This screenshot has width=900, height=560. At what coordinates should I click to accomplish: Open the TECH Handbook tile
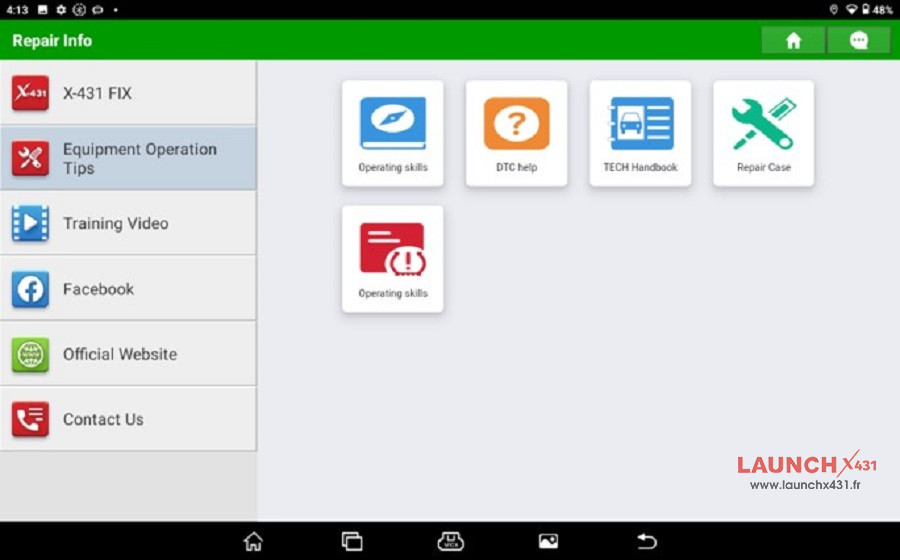click(640, 133)
